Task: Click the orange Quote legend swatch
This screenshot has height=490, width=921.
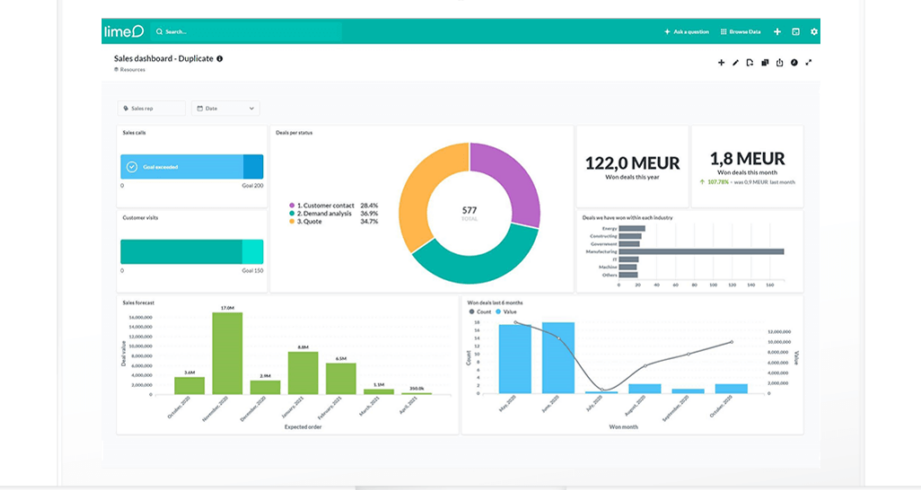Action: pyautogui.click(x=292, y=222)
